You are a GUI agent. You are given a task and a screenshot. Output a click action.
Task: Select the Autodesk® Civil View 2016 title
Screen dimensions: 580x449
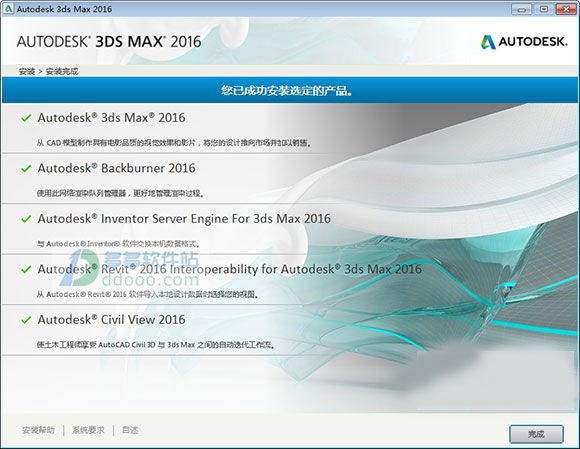click(x=111, y=320)
